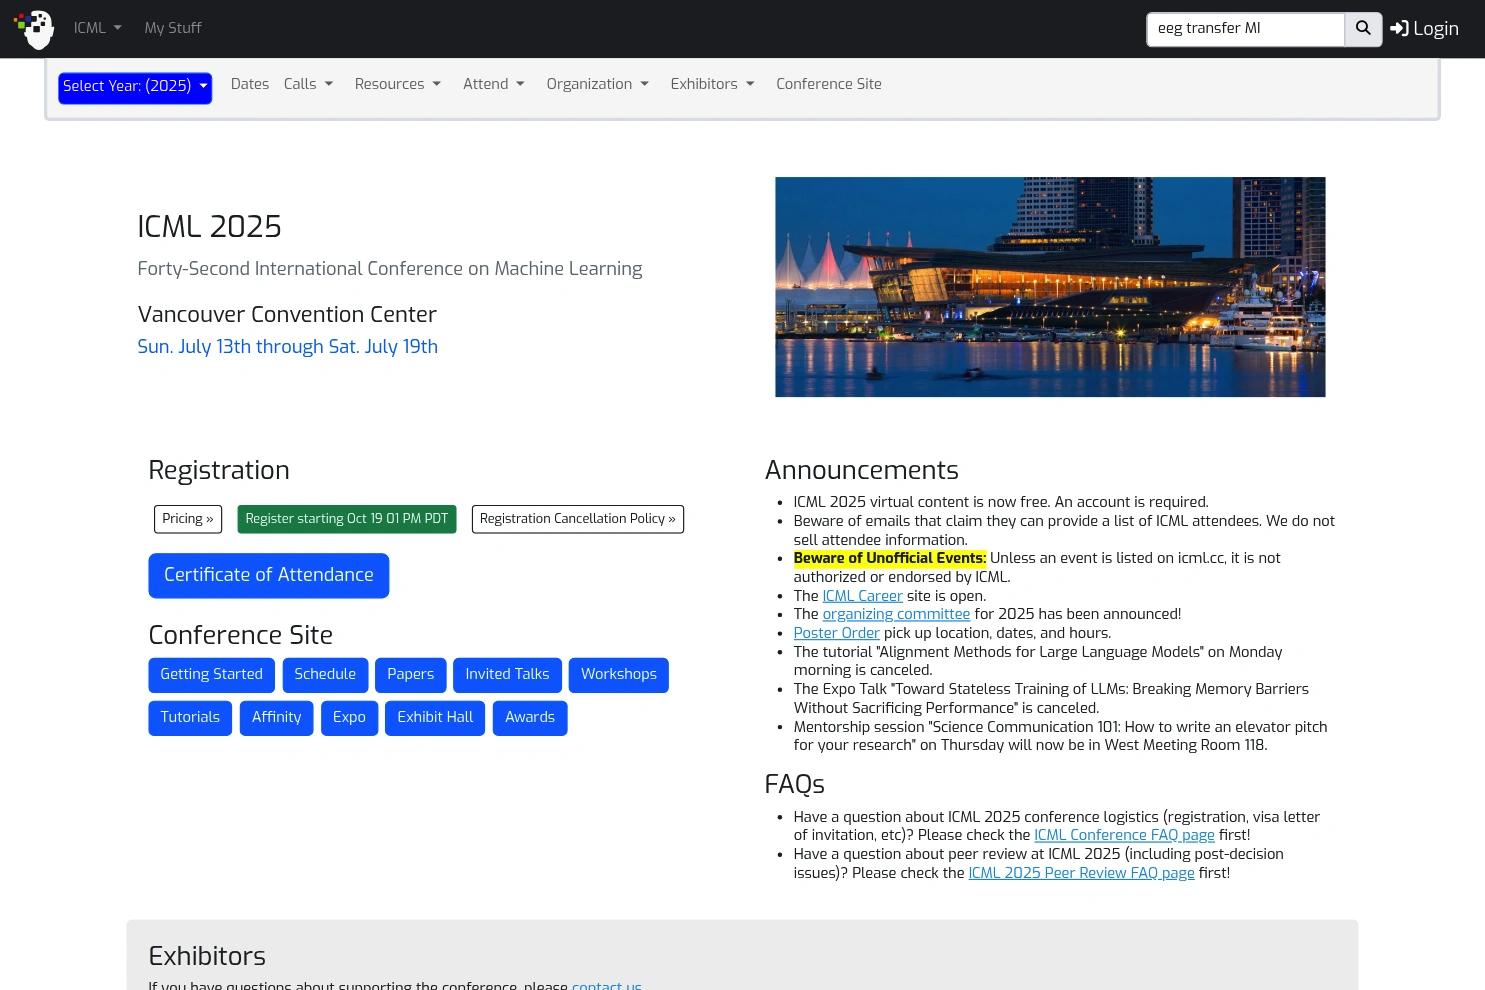Click Register starting Oct 19 green button
This screenshot has height=990, width=1485.
click(347, 519)
